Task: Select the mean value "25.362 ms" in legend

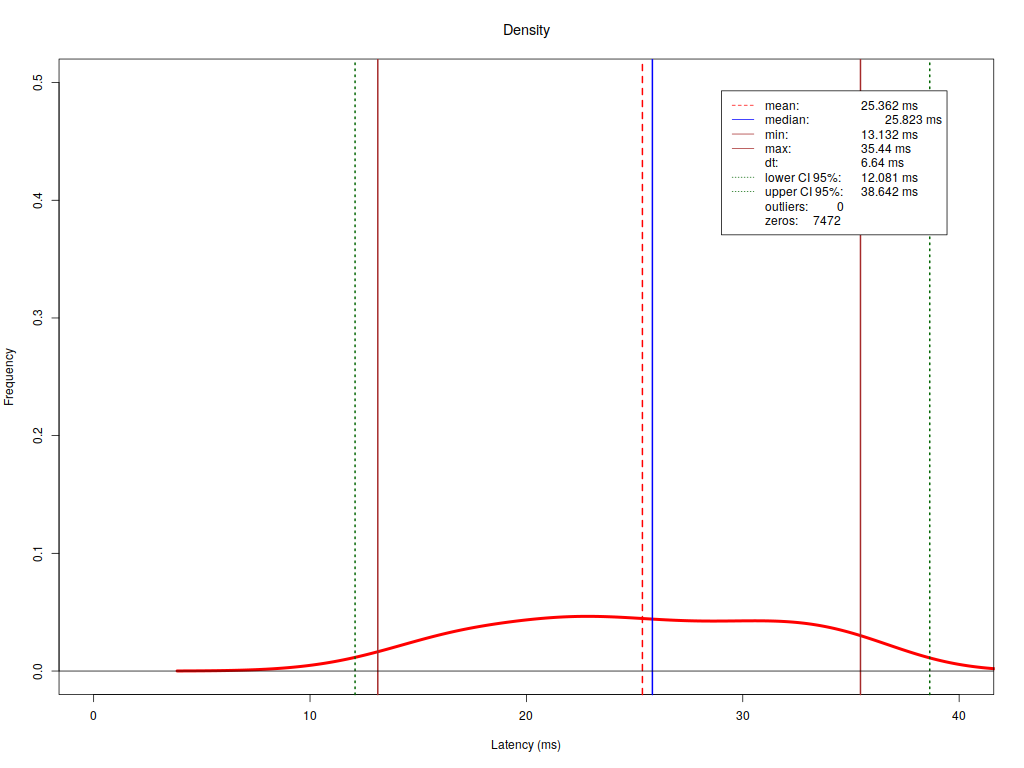Action: pyautogui.click(x=889, y=106)
